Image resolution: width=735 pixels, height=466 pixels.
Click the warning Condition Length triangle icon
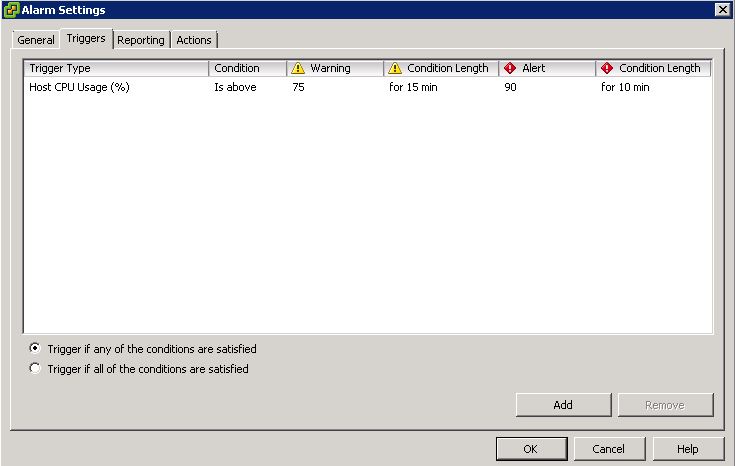[x=394, y=69]
